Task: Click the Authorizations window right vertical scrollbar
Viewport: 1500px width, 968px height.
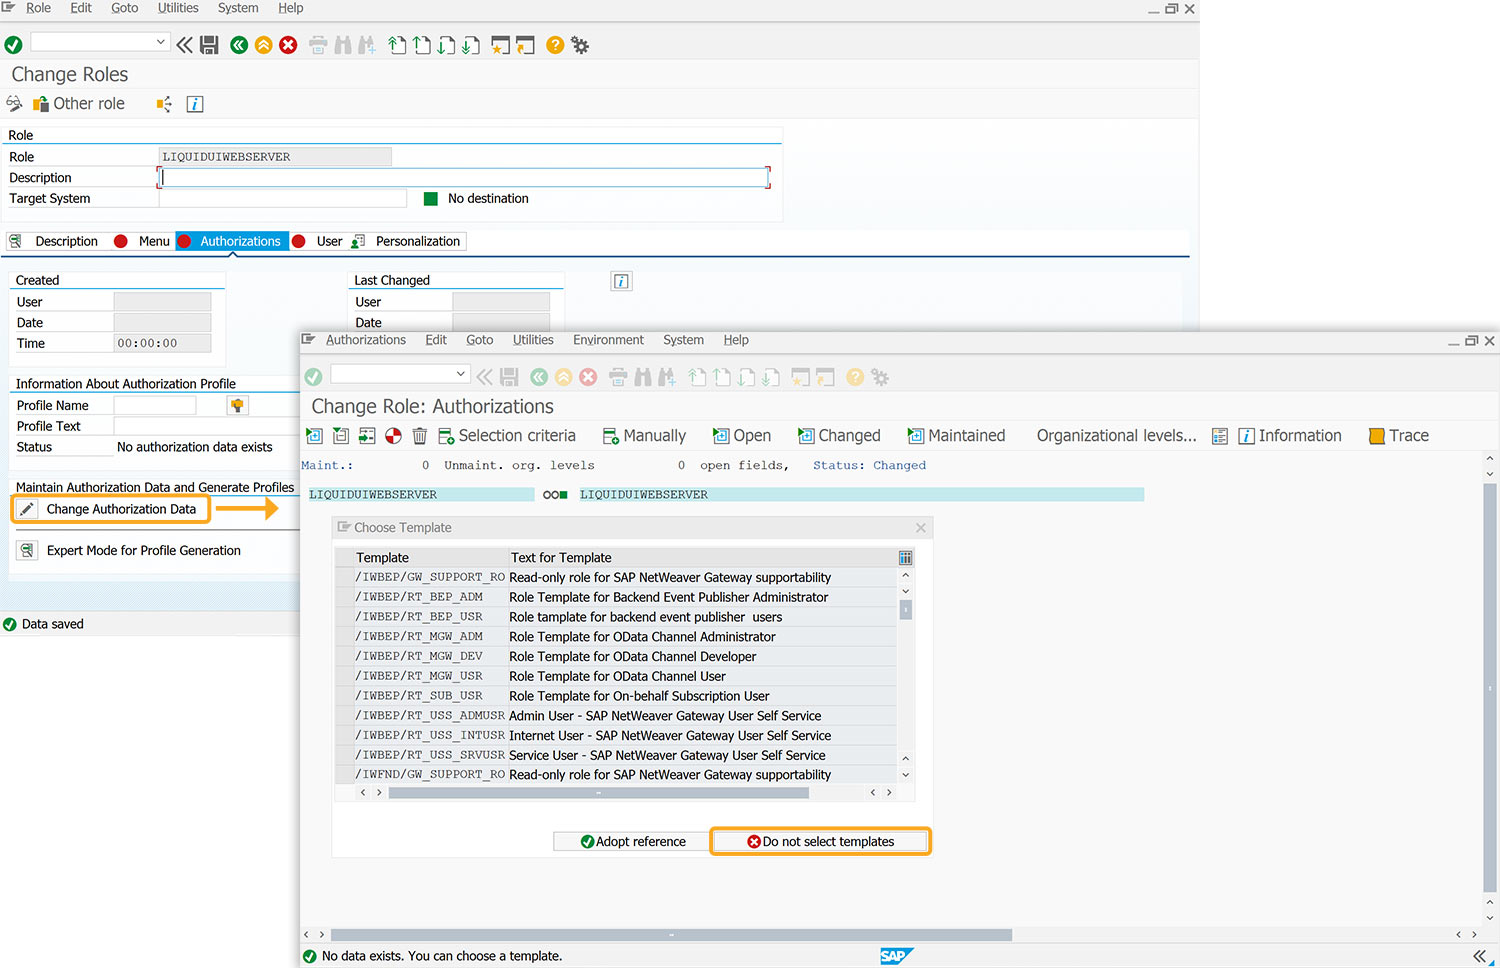Action: tap(1490, 688)
